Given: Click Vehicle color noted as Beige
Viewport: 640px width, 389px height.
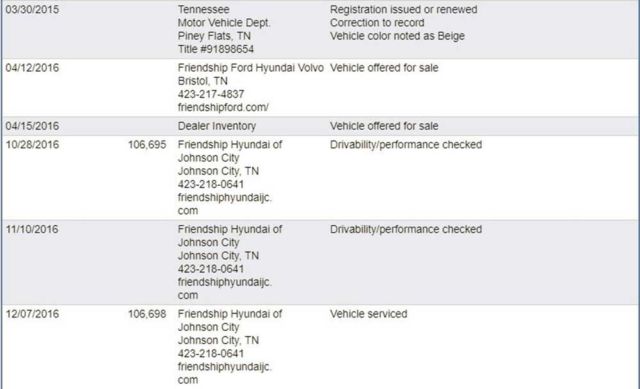Looking at the screenshot, I should tap(397, 36).
